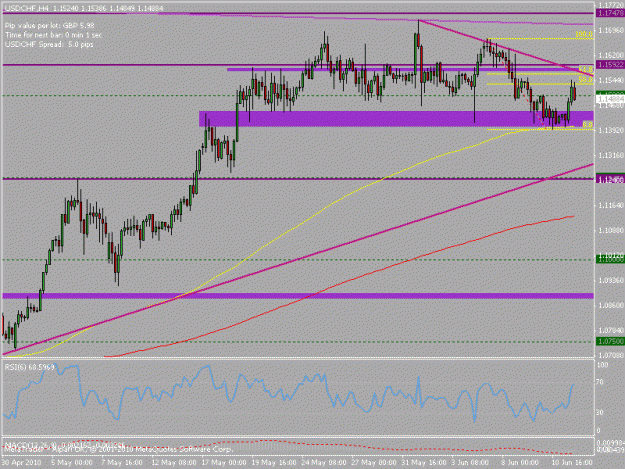Screen dimensions: 625x469
Task: Select the Fibonacci 61.8 level label
Action: (586, 69)
